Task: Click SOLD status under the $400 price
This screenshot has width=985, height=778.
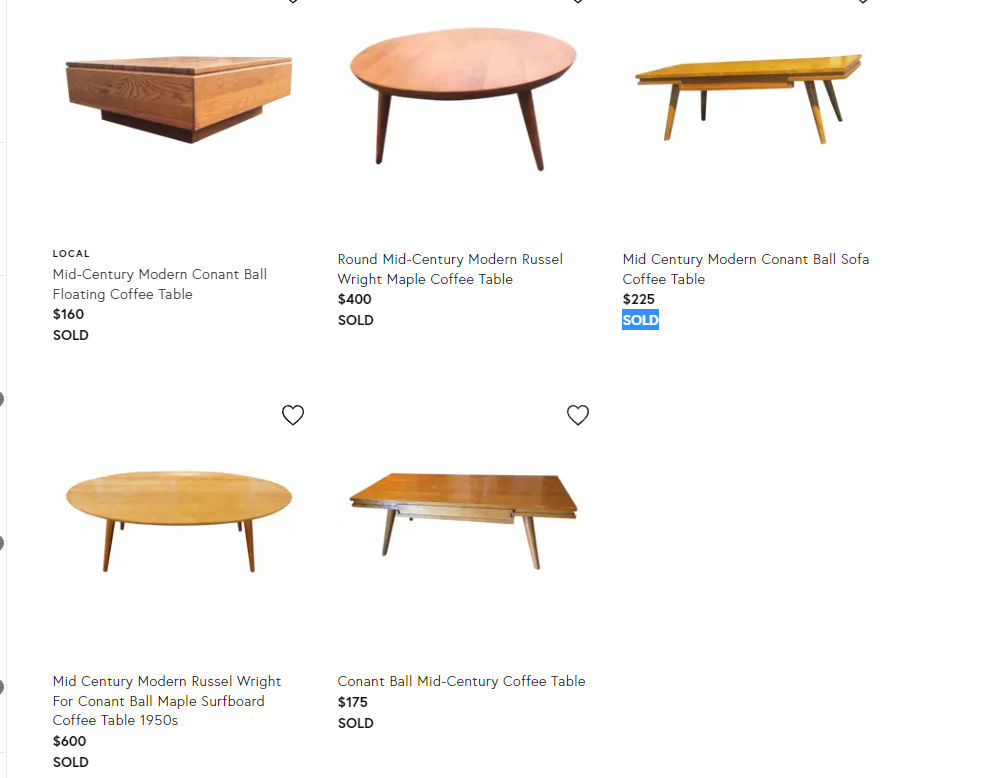Action: 355,320
